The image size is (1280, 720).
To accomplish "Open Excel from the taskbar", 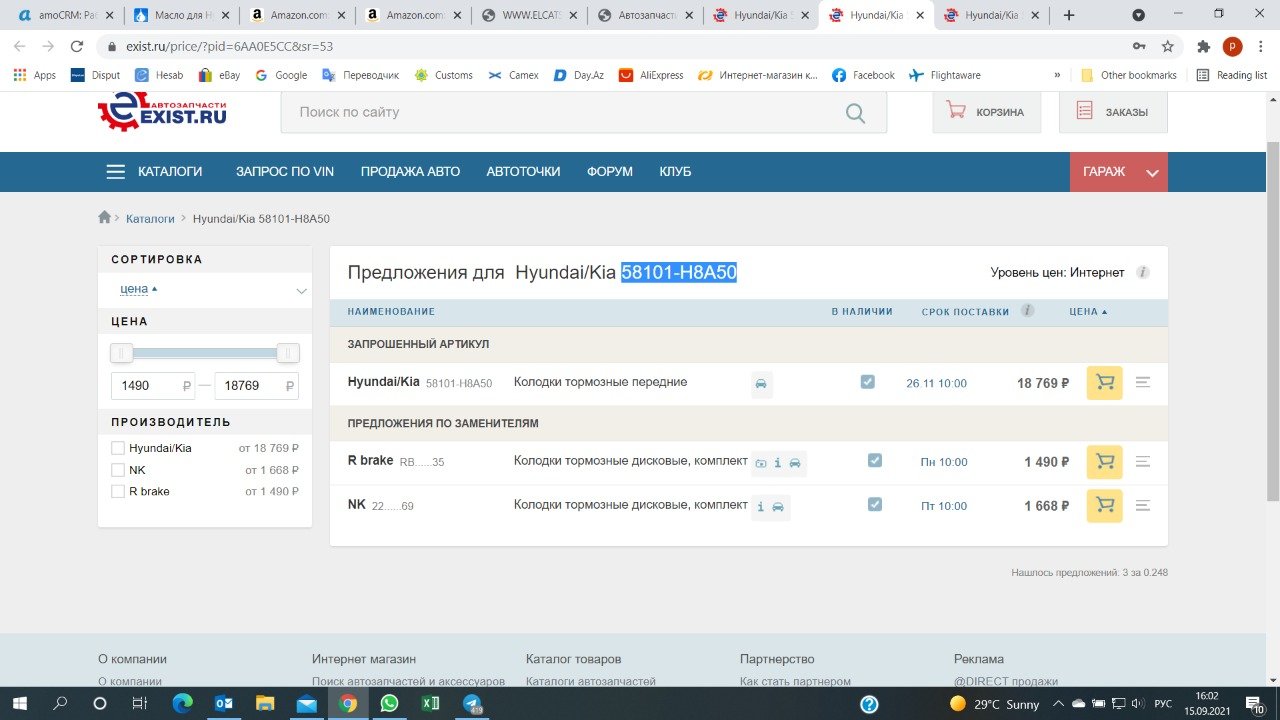I will [430, 703].
